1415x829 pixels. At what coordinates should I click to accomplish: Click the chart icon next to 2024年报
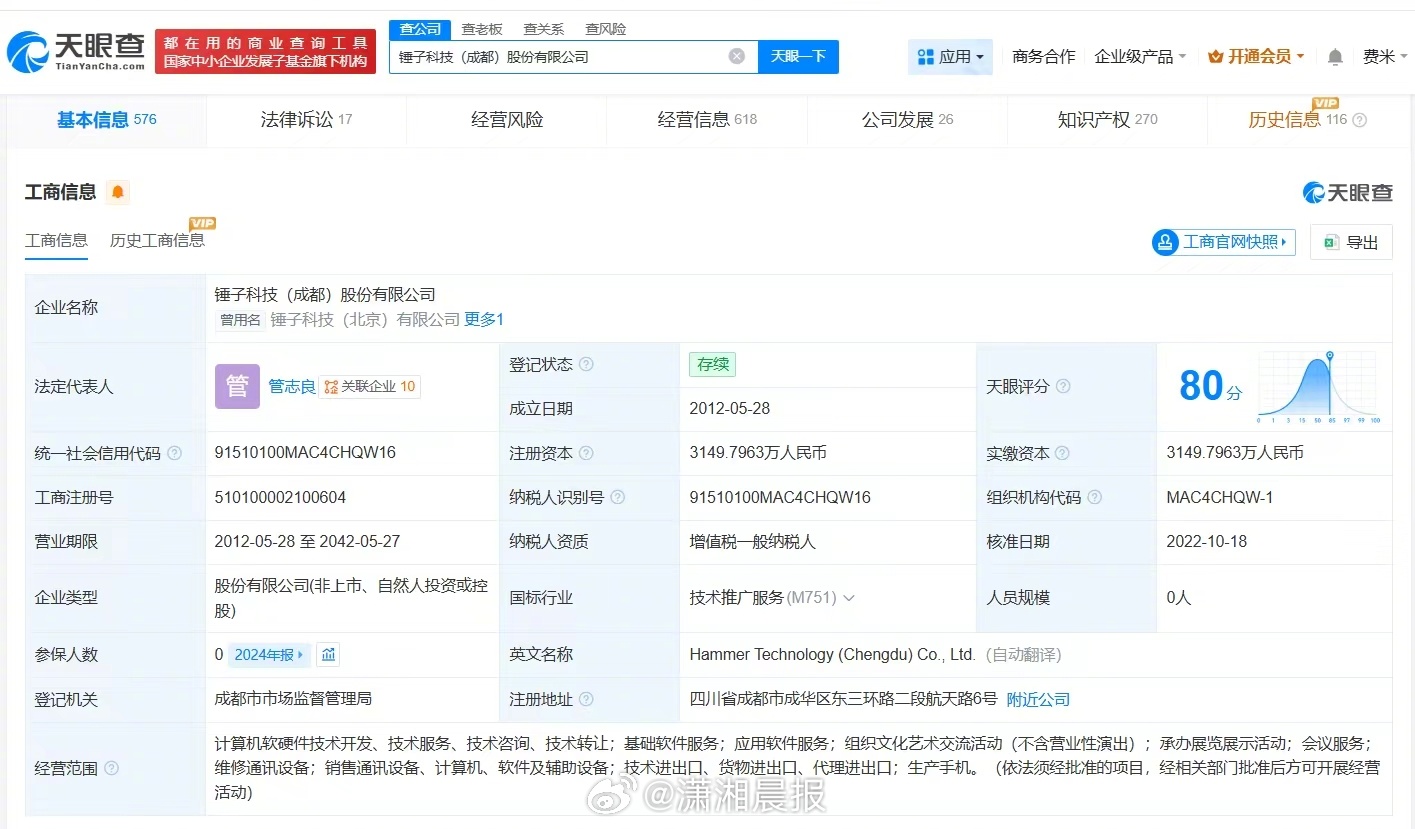pos(329,655)
